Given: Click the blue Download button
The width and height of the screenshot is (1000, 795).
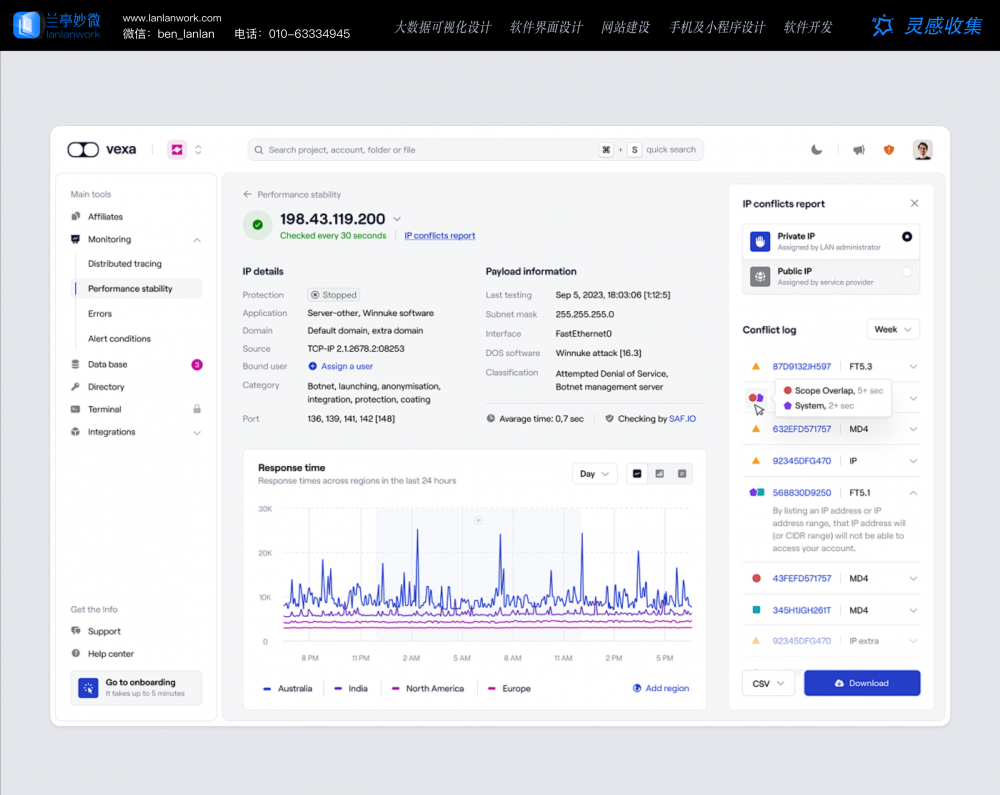Looking at the screenshot, I should pyautogui.click(x=861, y=683).
